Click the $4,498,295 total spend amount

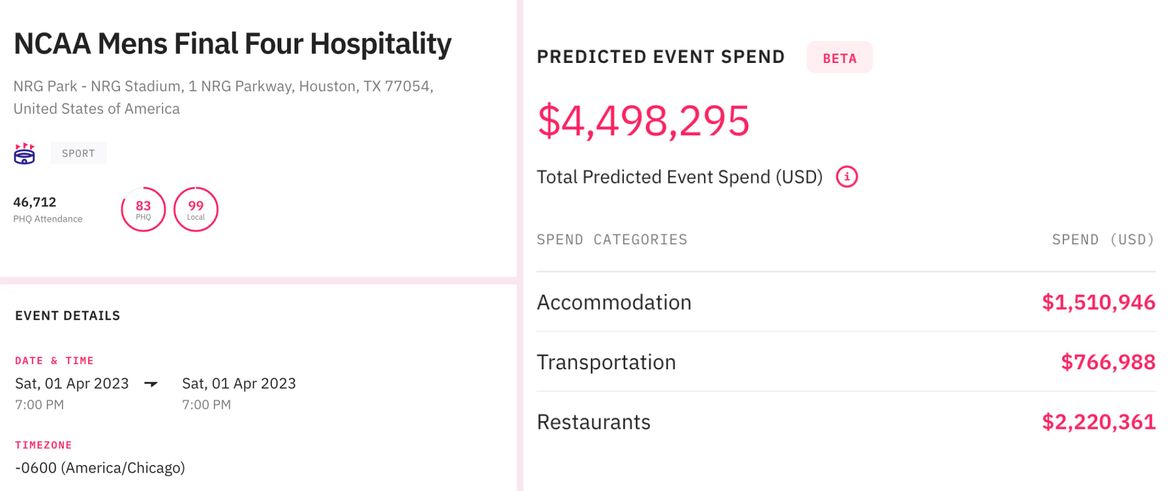(643, 121)
